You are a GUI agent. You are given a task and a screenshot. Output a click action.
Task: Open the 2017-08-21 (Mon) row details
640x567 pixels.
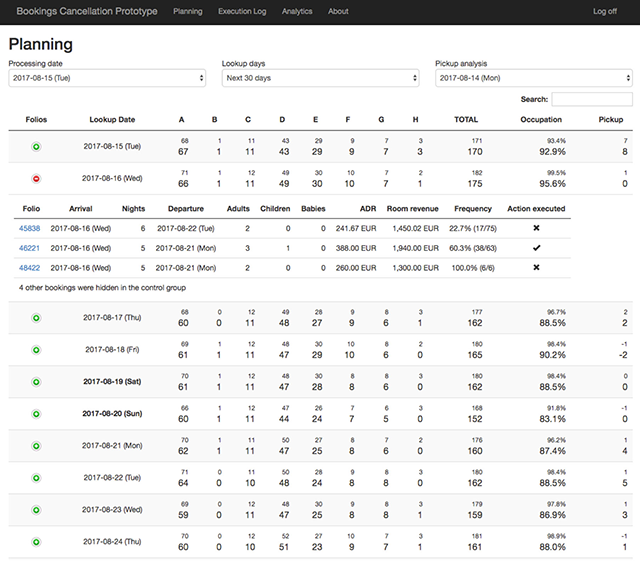[x=36, y=446]
